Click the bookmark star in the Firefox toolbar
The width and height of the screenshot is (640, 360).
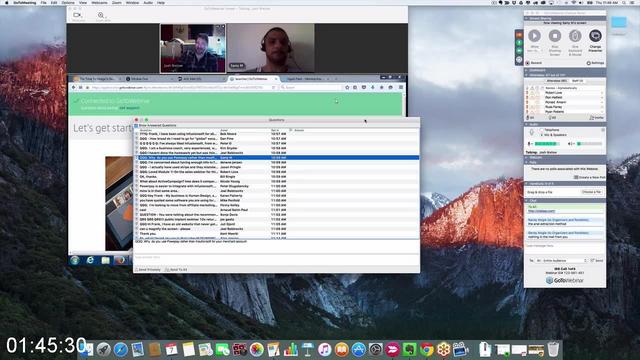(347, 87)
